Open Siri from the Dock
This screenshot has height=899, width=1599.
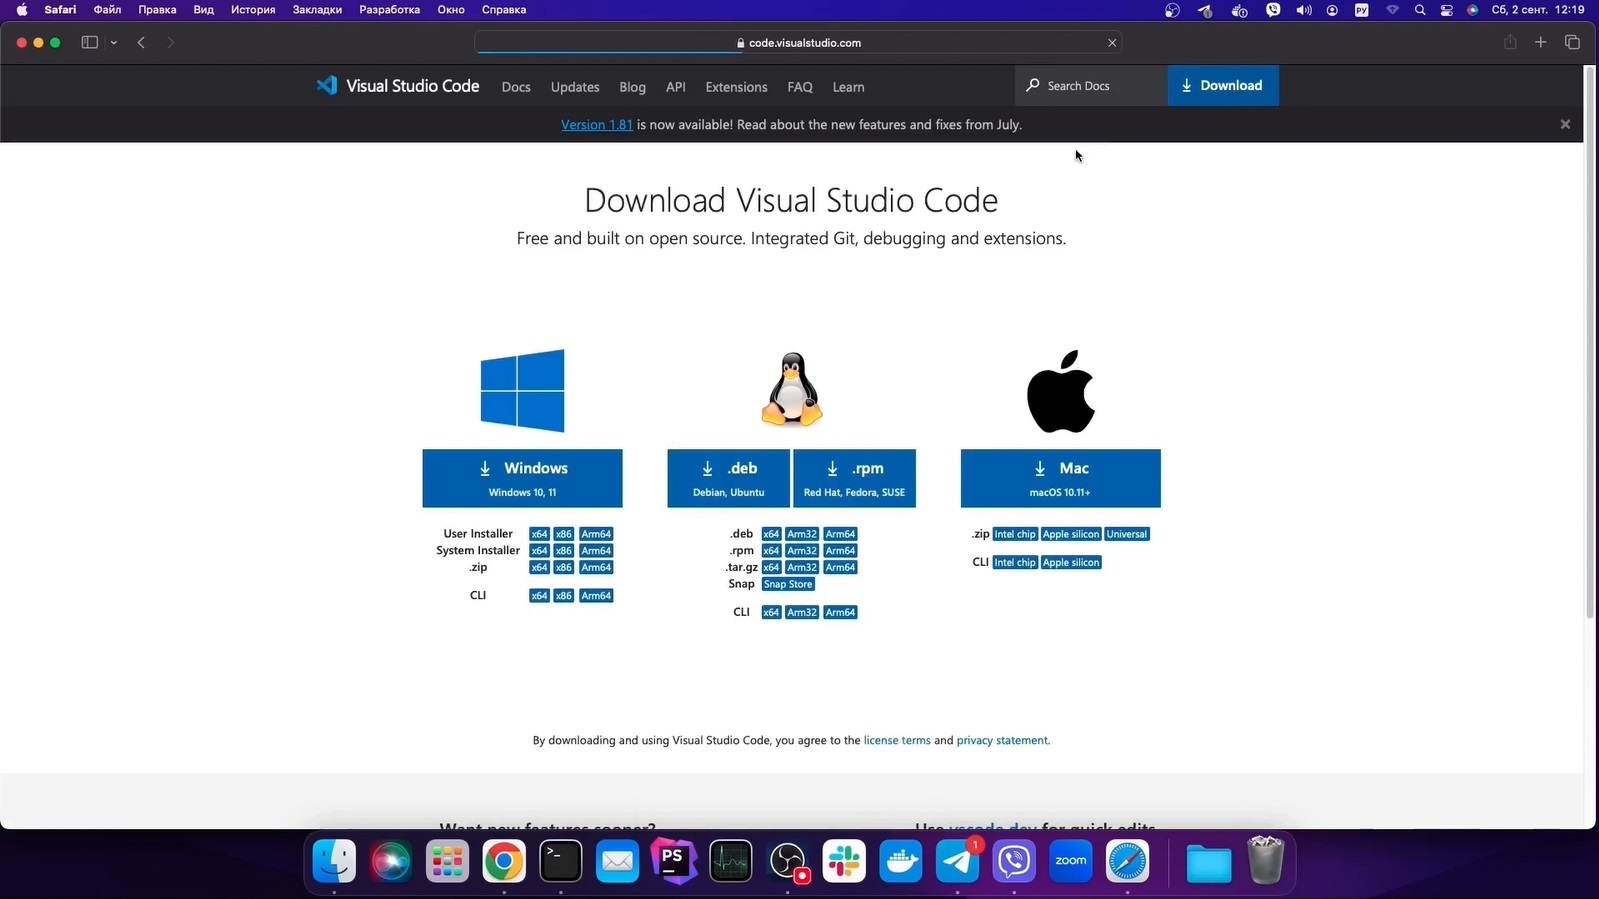coord(391,861)
